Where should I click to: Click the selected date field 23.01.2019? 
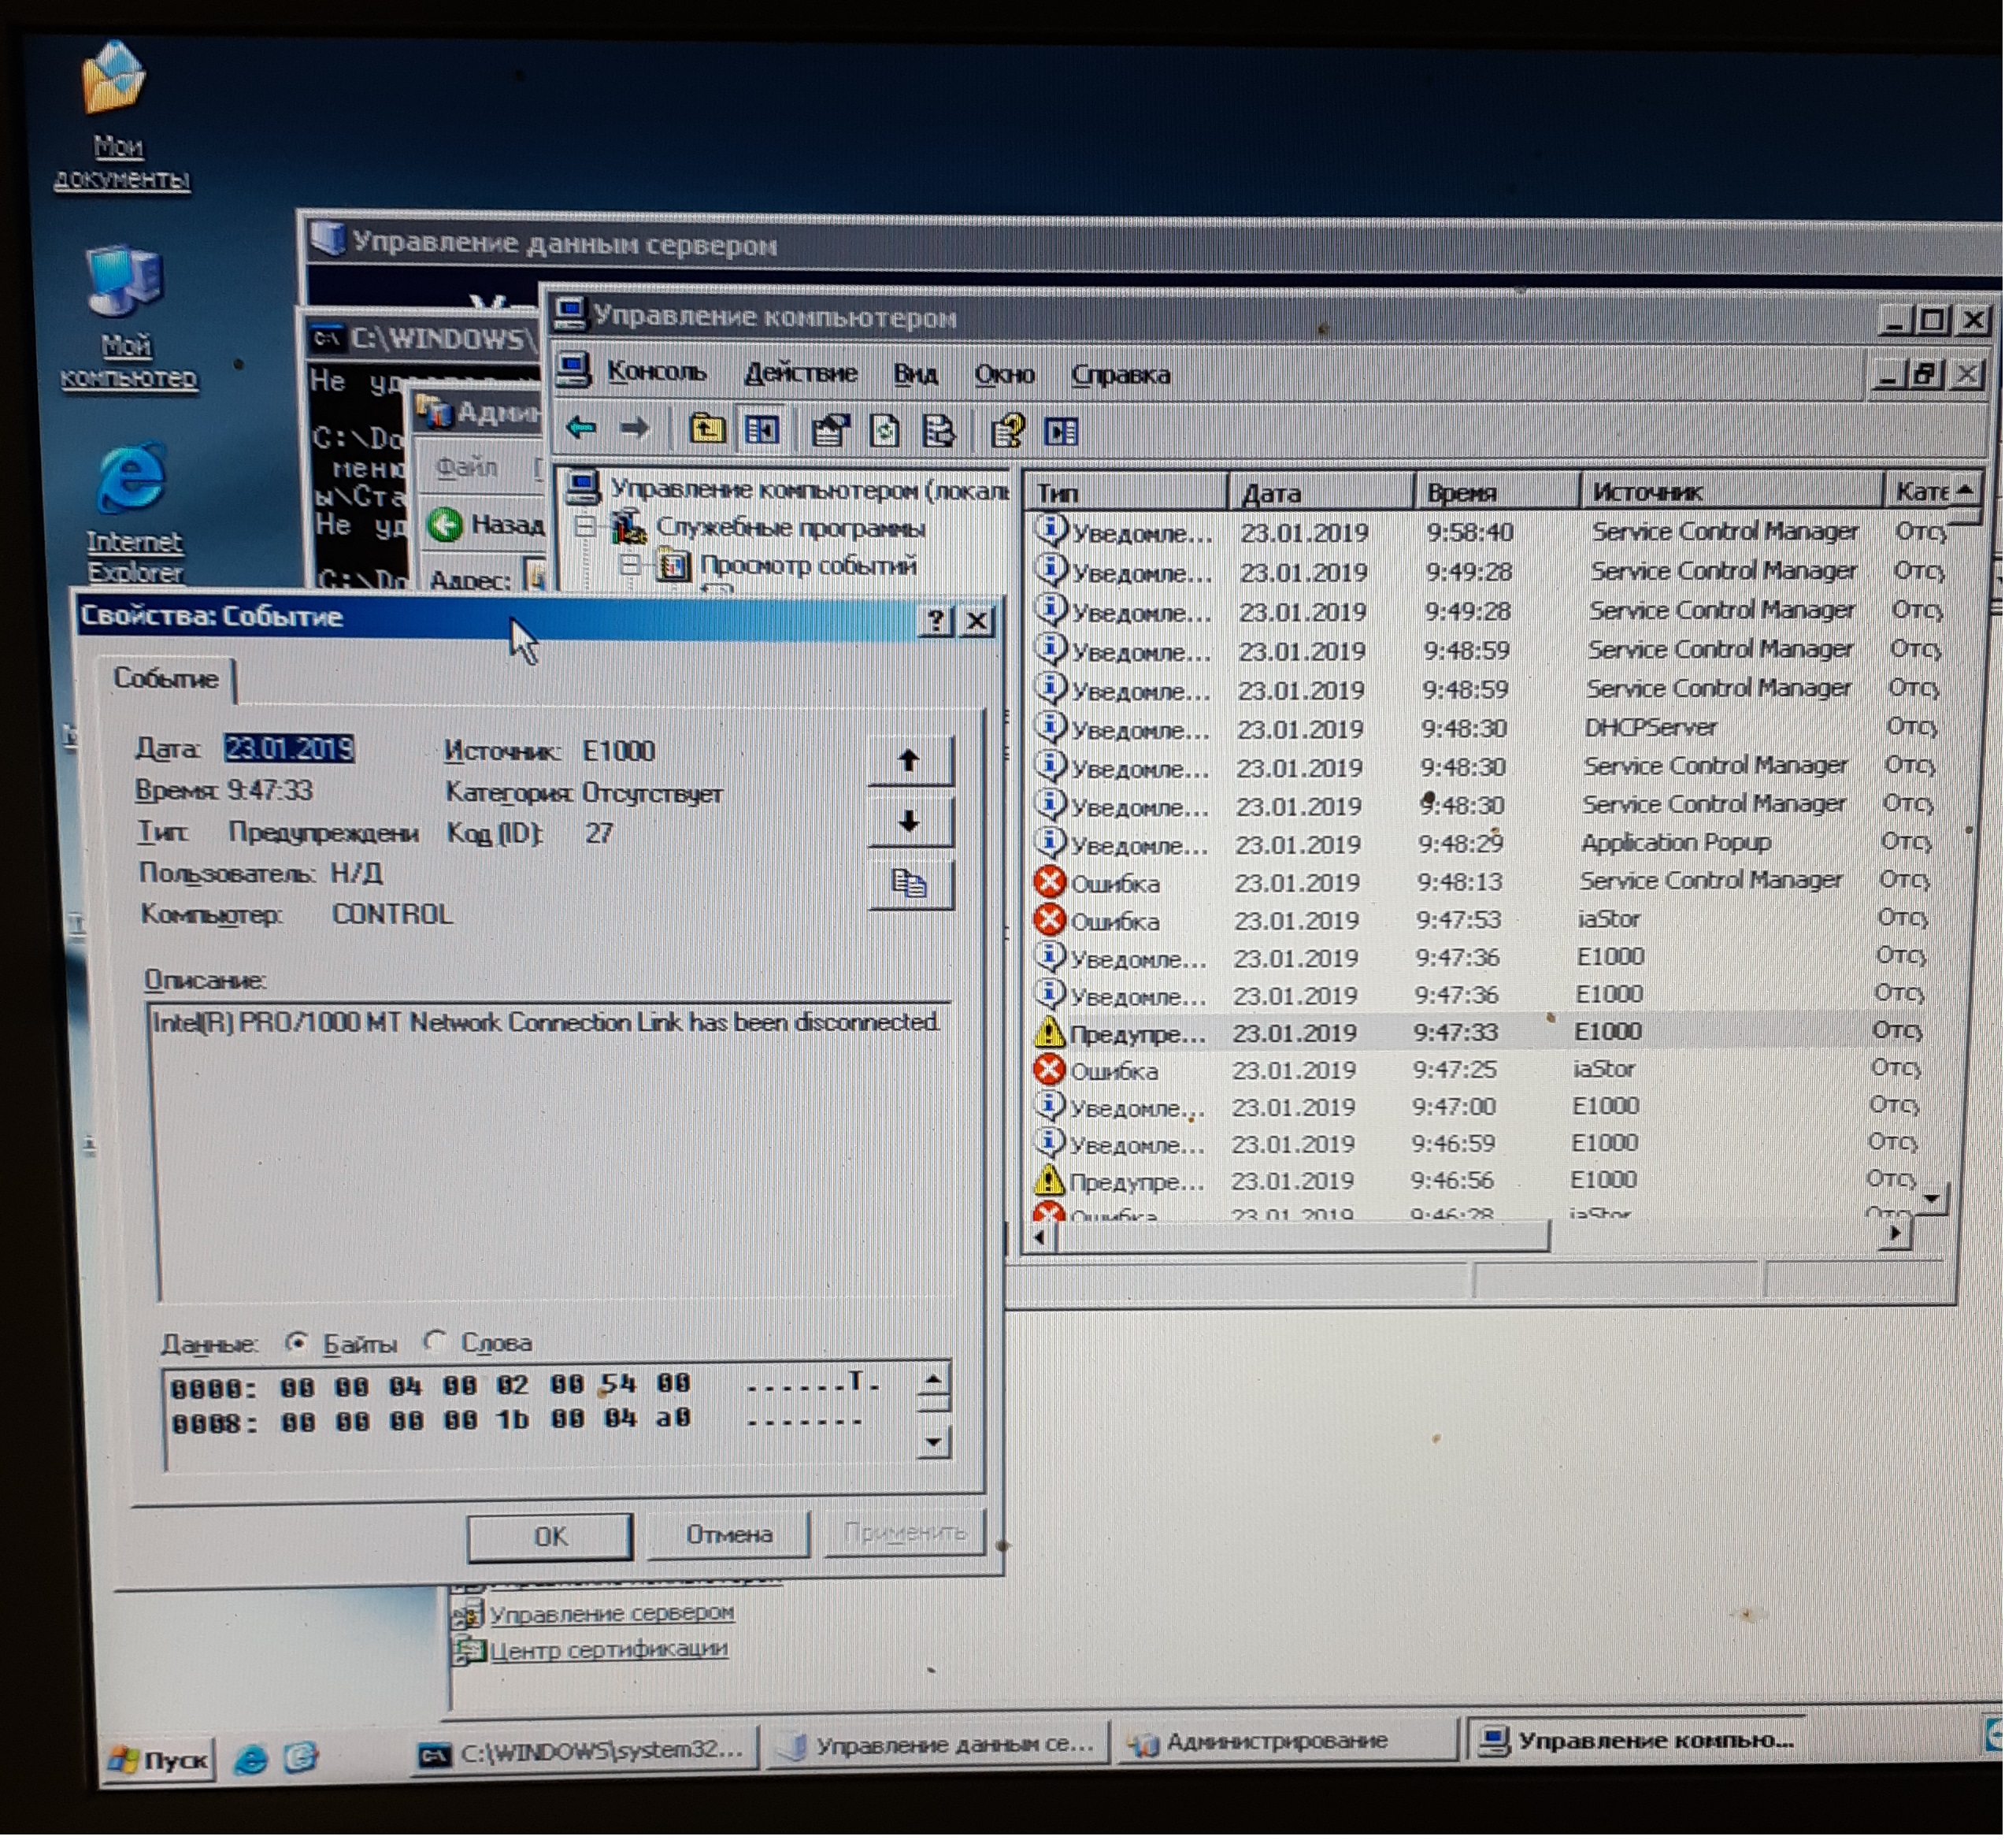point(289,749)
